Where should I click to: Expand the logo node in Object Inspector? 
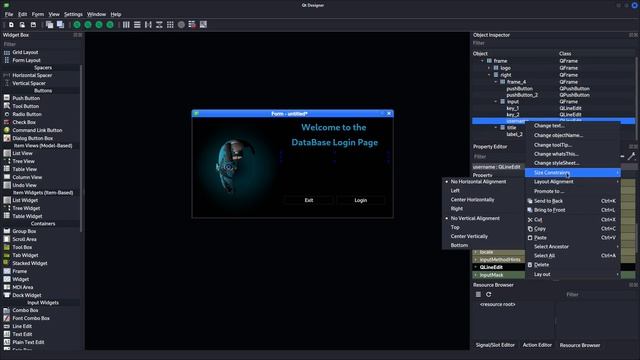[x=489, y=68]
